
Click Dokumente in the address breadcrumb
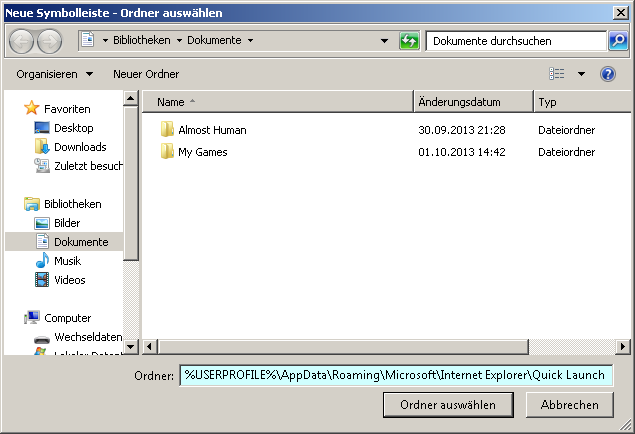(x=214, y=40)
